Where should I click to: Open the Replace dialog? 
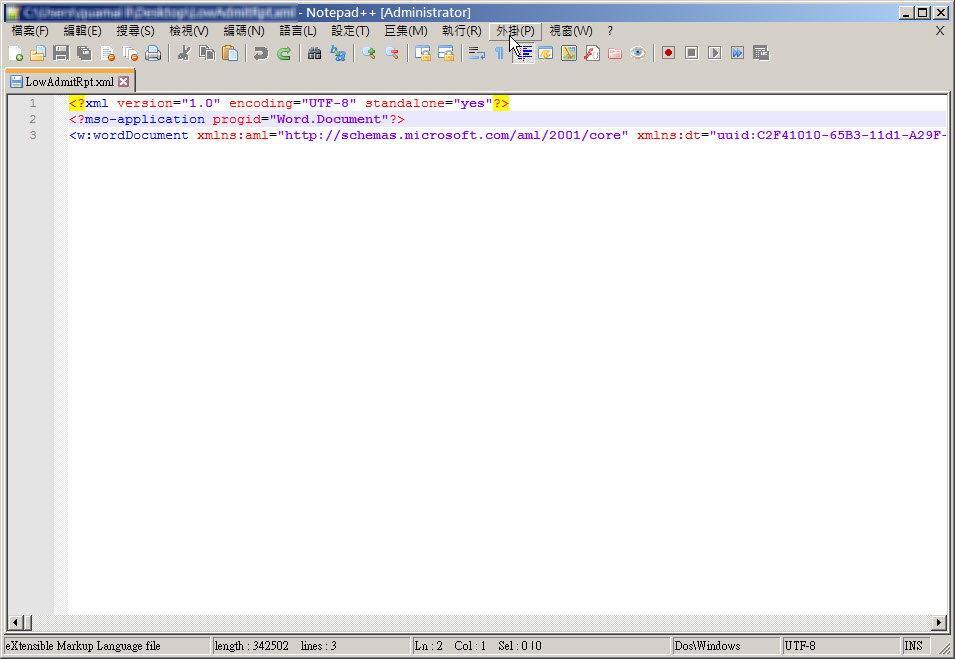(338, 53)
